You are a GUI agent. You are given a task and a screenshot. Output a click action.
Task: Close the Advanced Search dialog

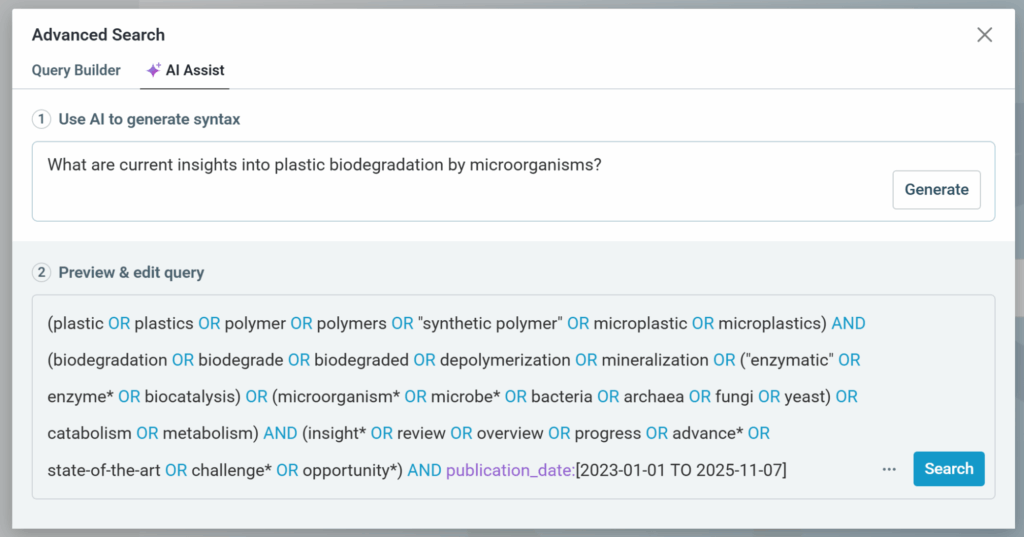[984, 35]
